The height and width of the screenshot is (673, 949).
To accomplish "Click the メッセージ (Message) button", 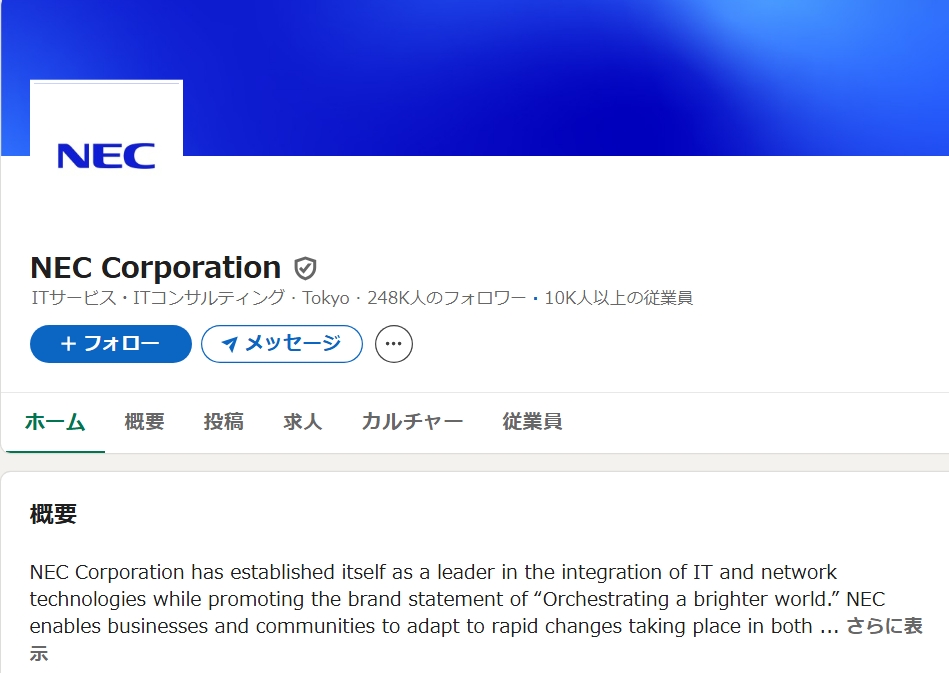I will click(281, 343).
